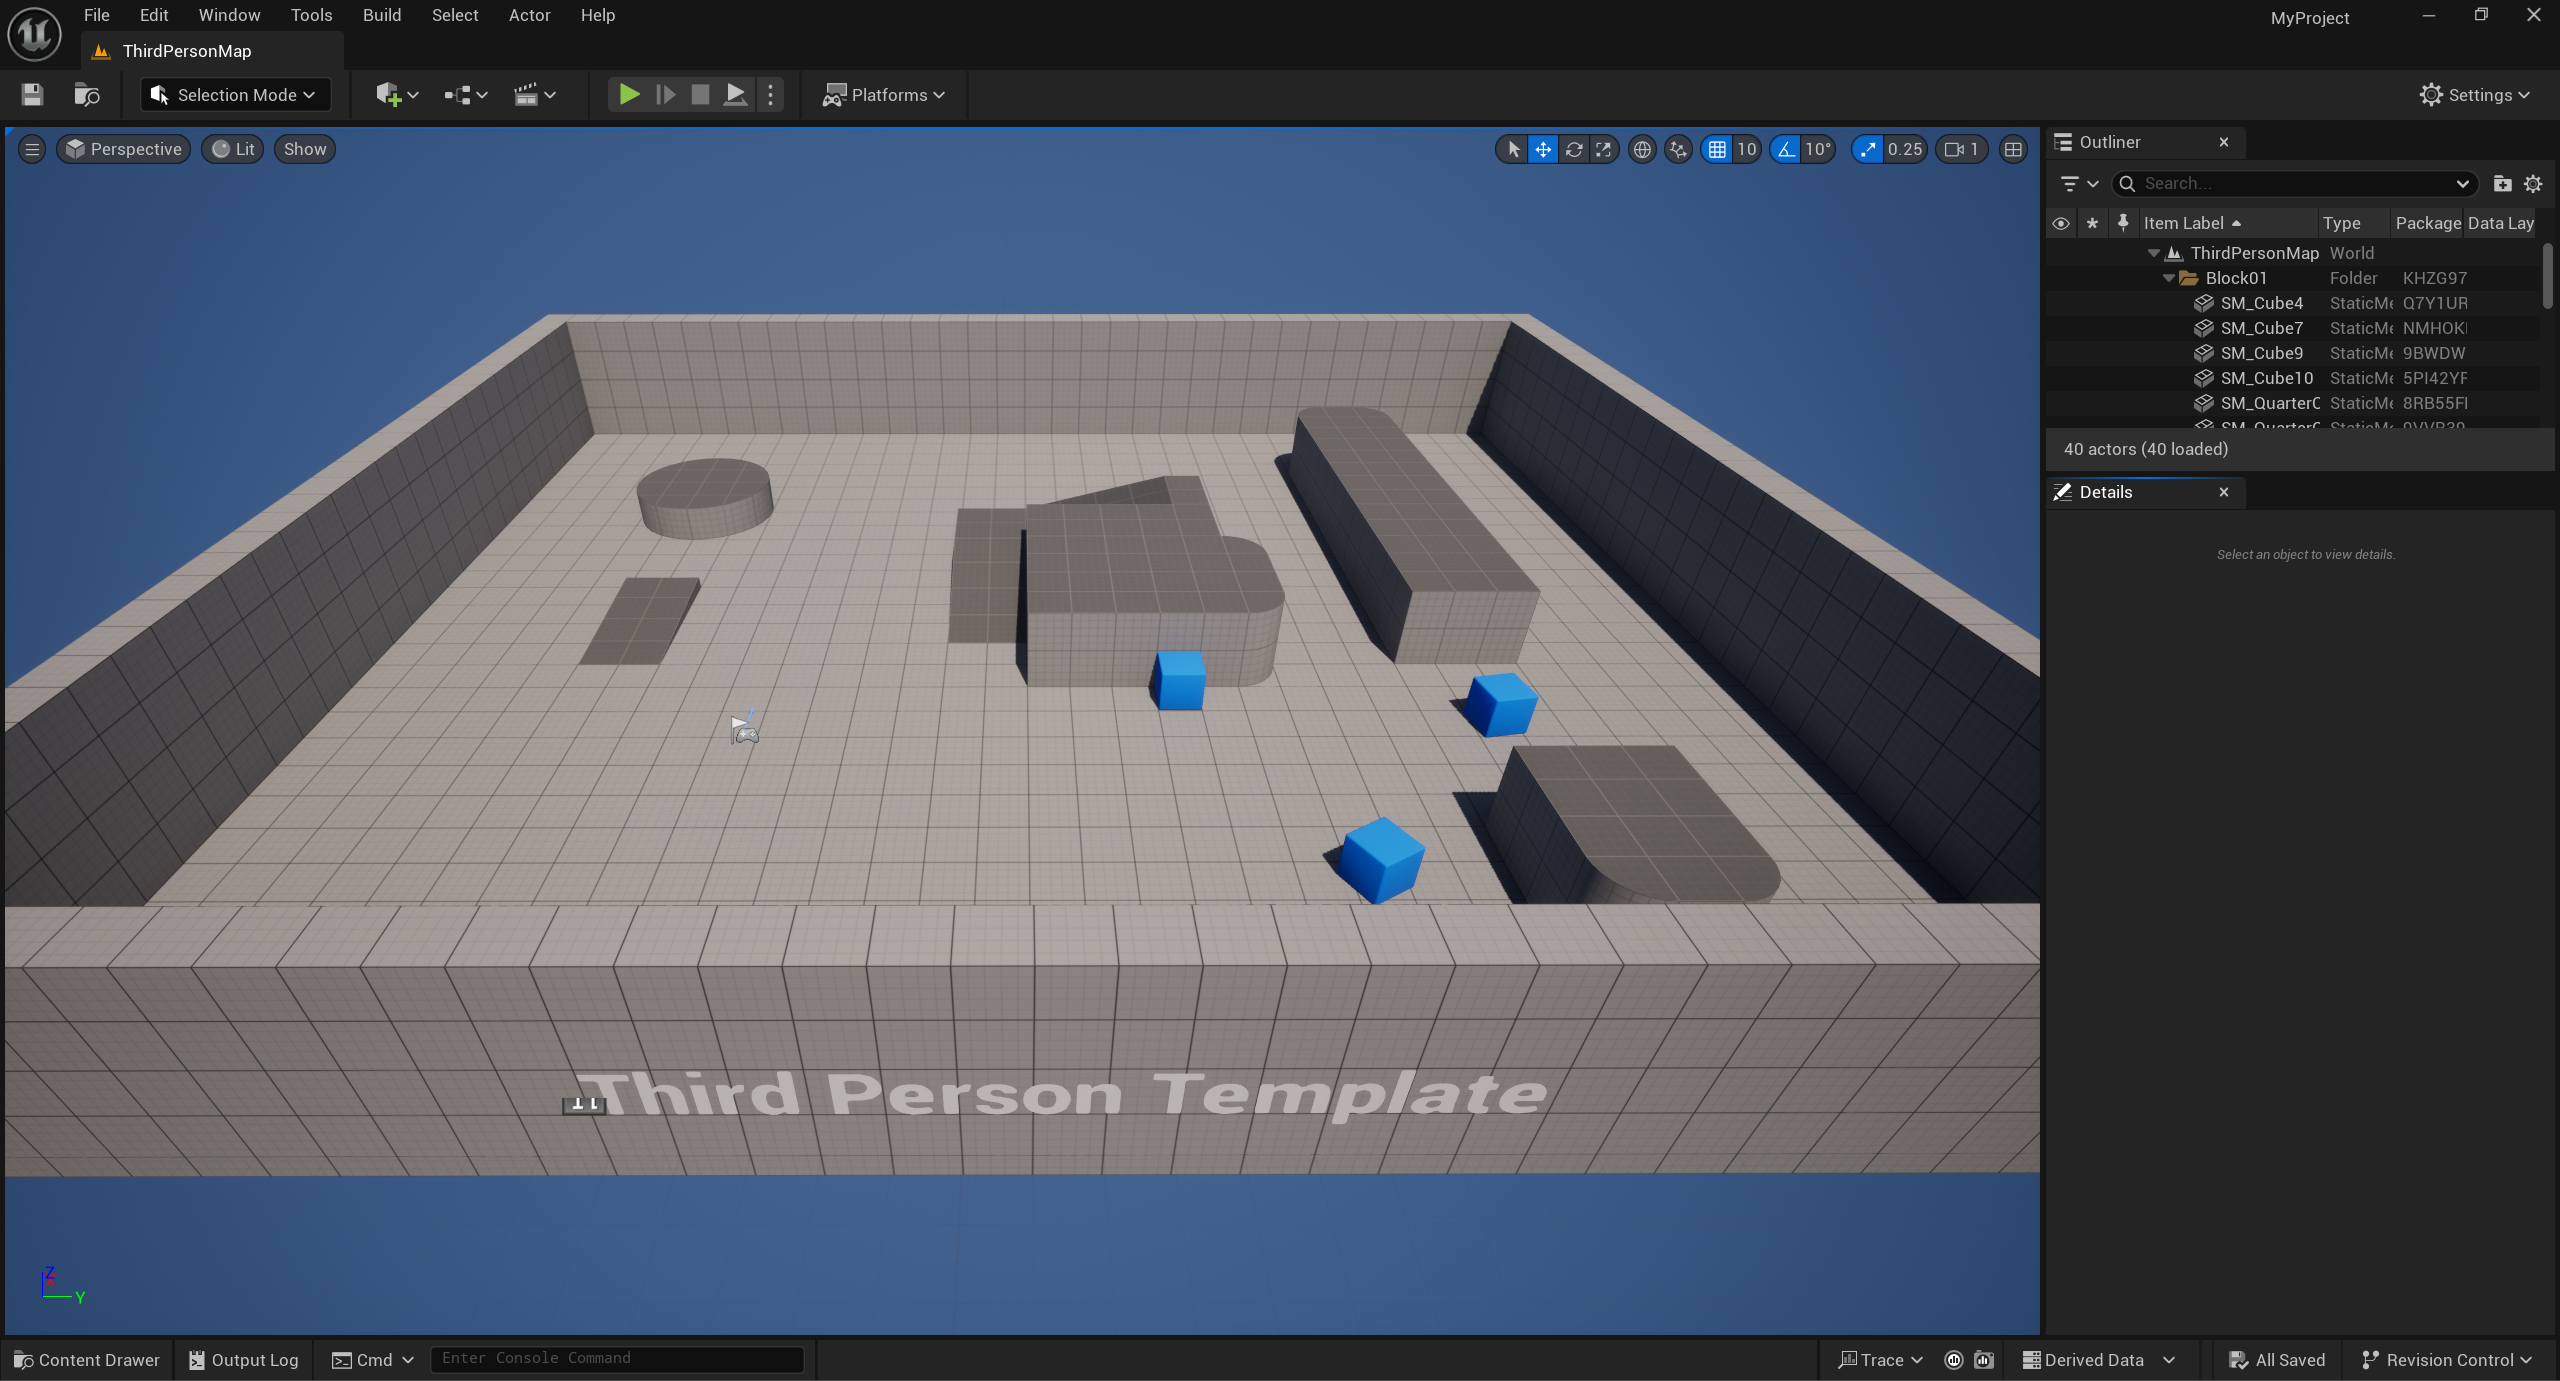Click the viewport layout maximize/restore icon

[2013, 149]
